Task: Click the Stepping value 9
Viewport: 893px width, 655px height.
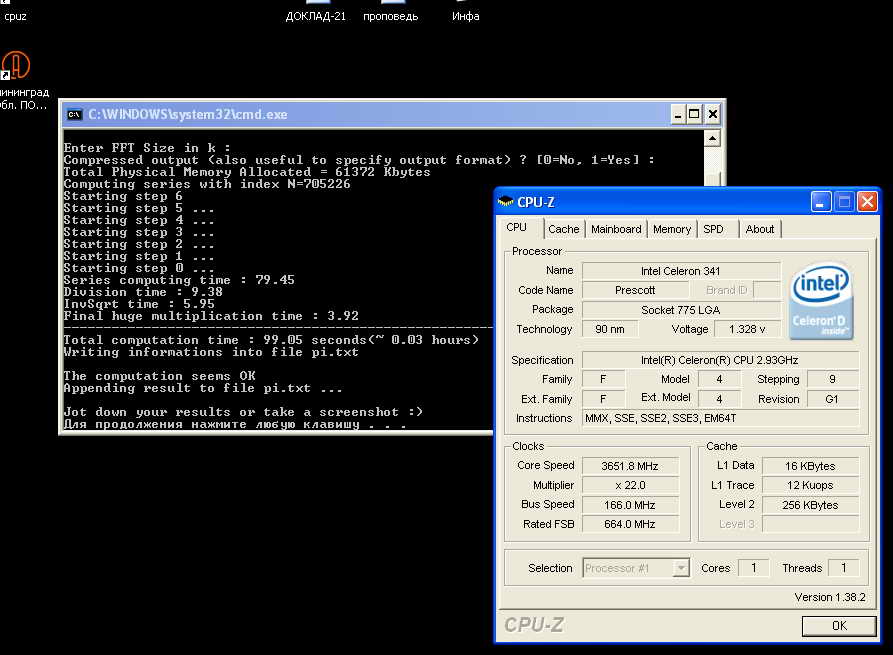Action: (833, 379)
